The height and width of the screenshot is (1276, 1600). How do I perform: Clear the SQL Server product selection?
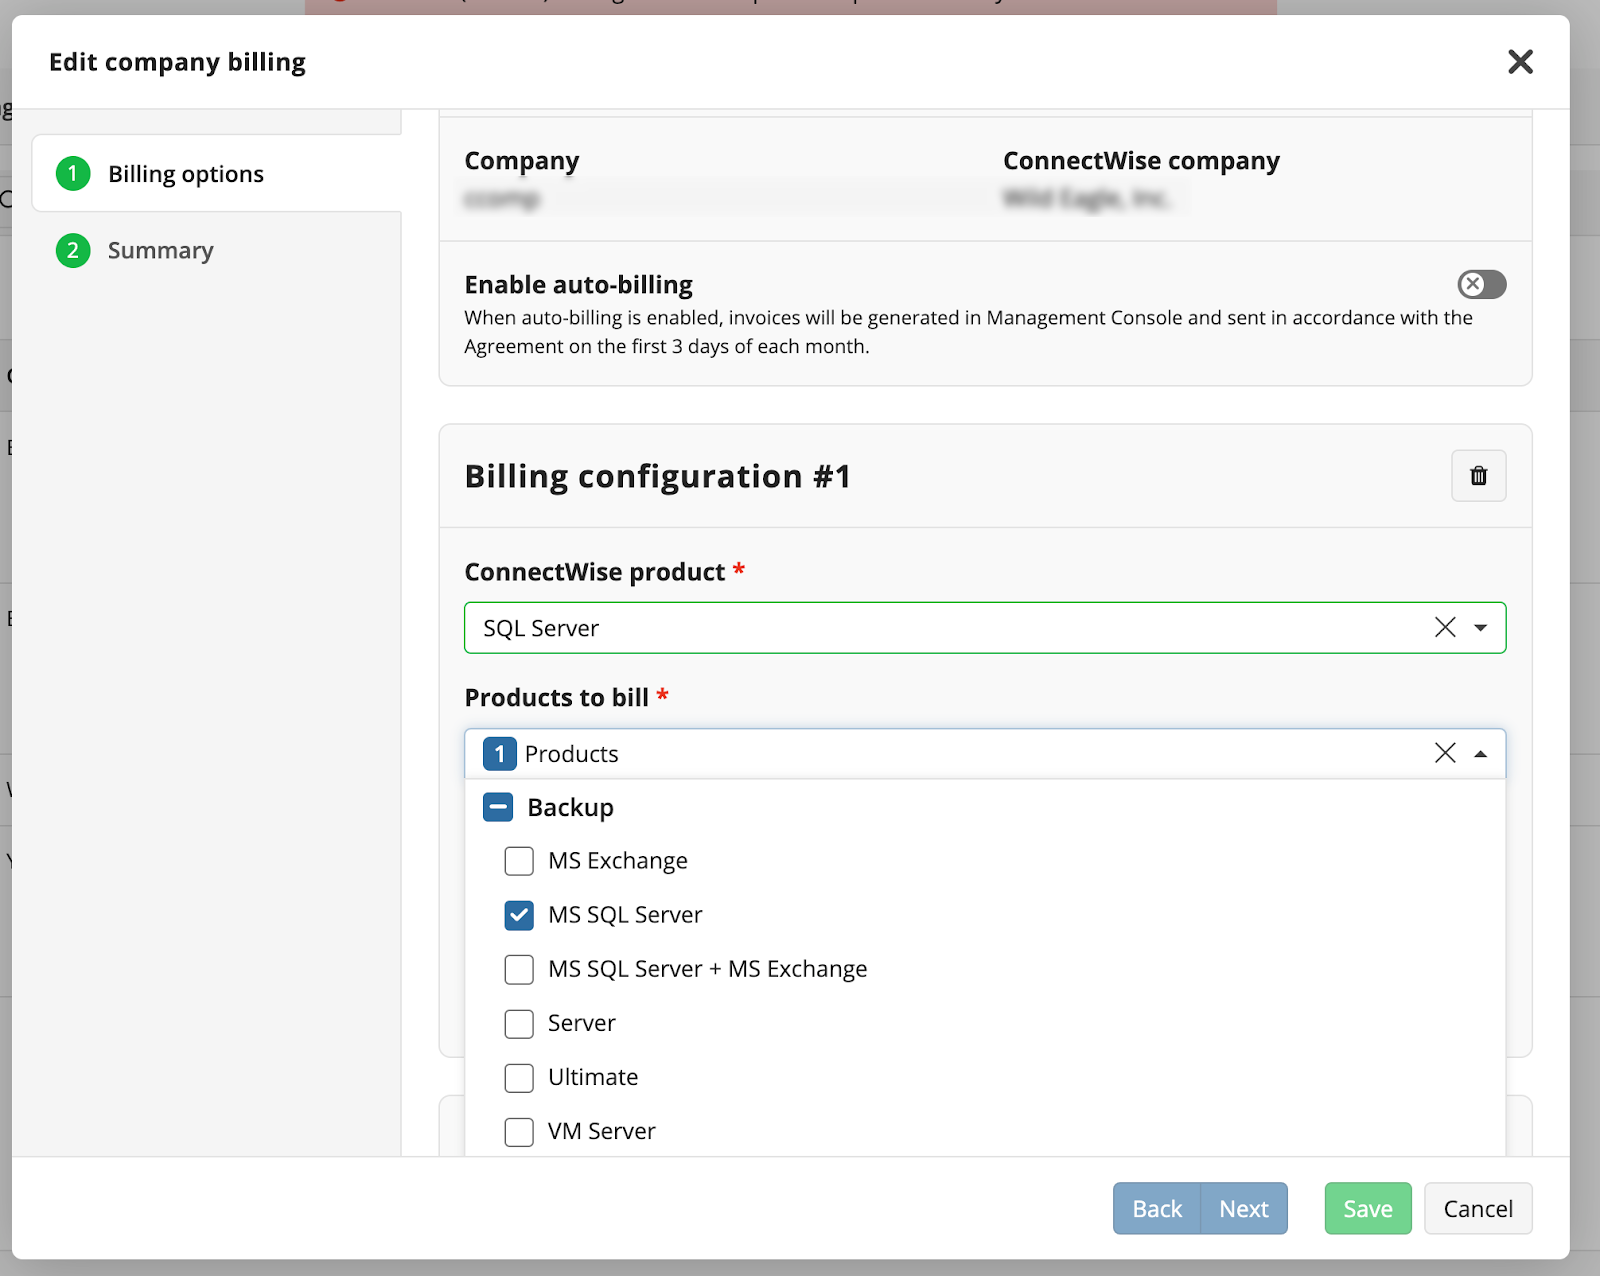(1444, 627)
